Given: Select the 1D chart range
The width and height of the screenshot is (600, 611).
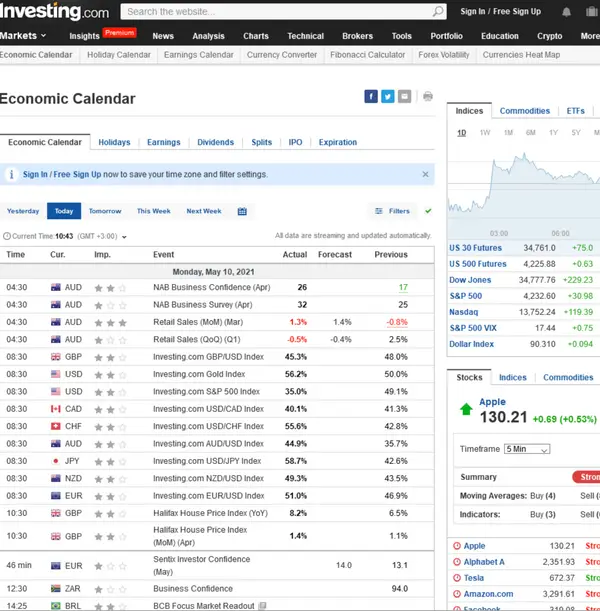Looking at the screenshot, I should tap(462, 132).
